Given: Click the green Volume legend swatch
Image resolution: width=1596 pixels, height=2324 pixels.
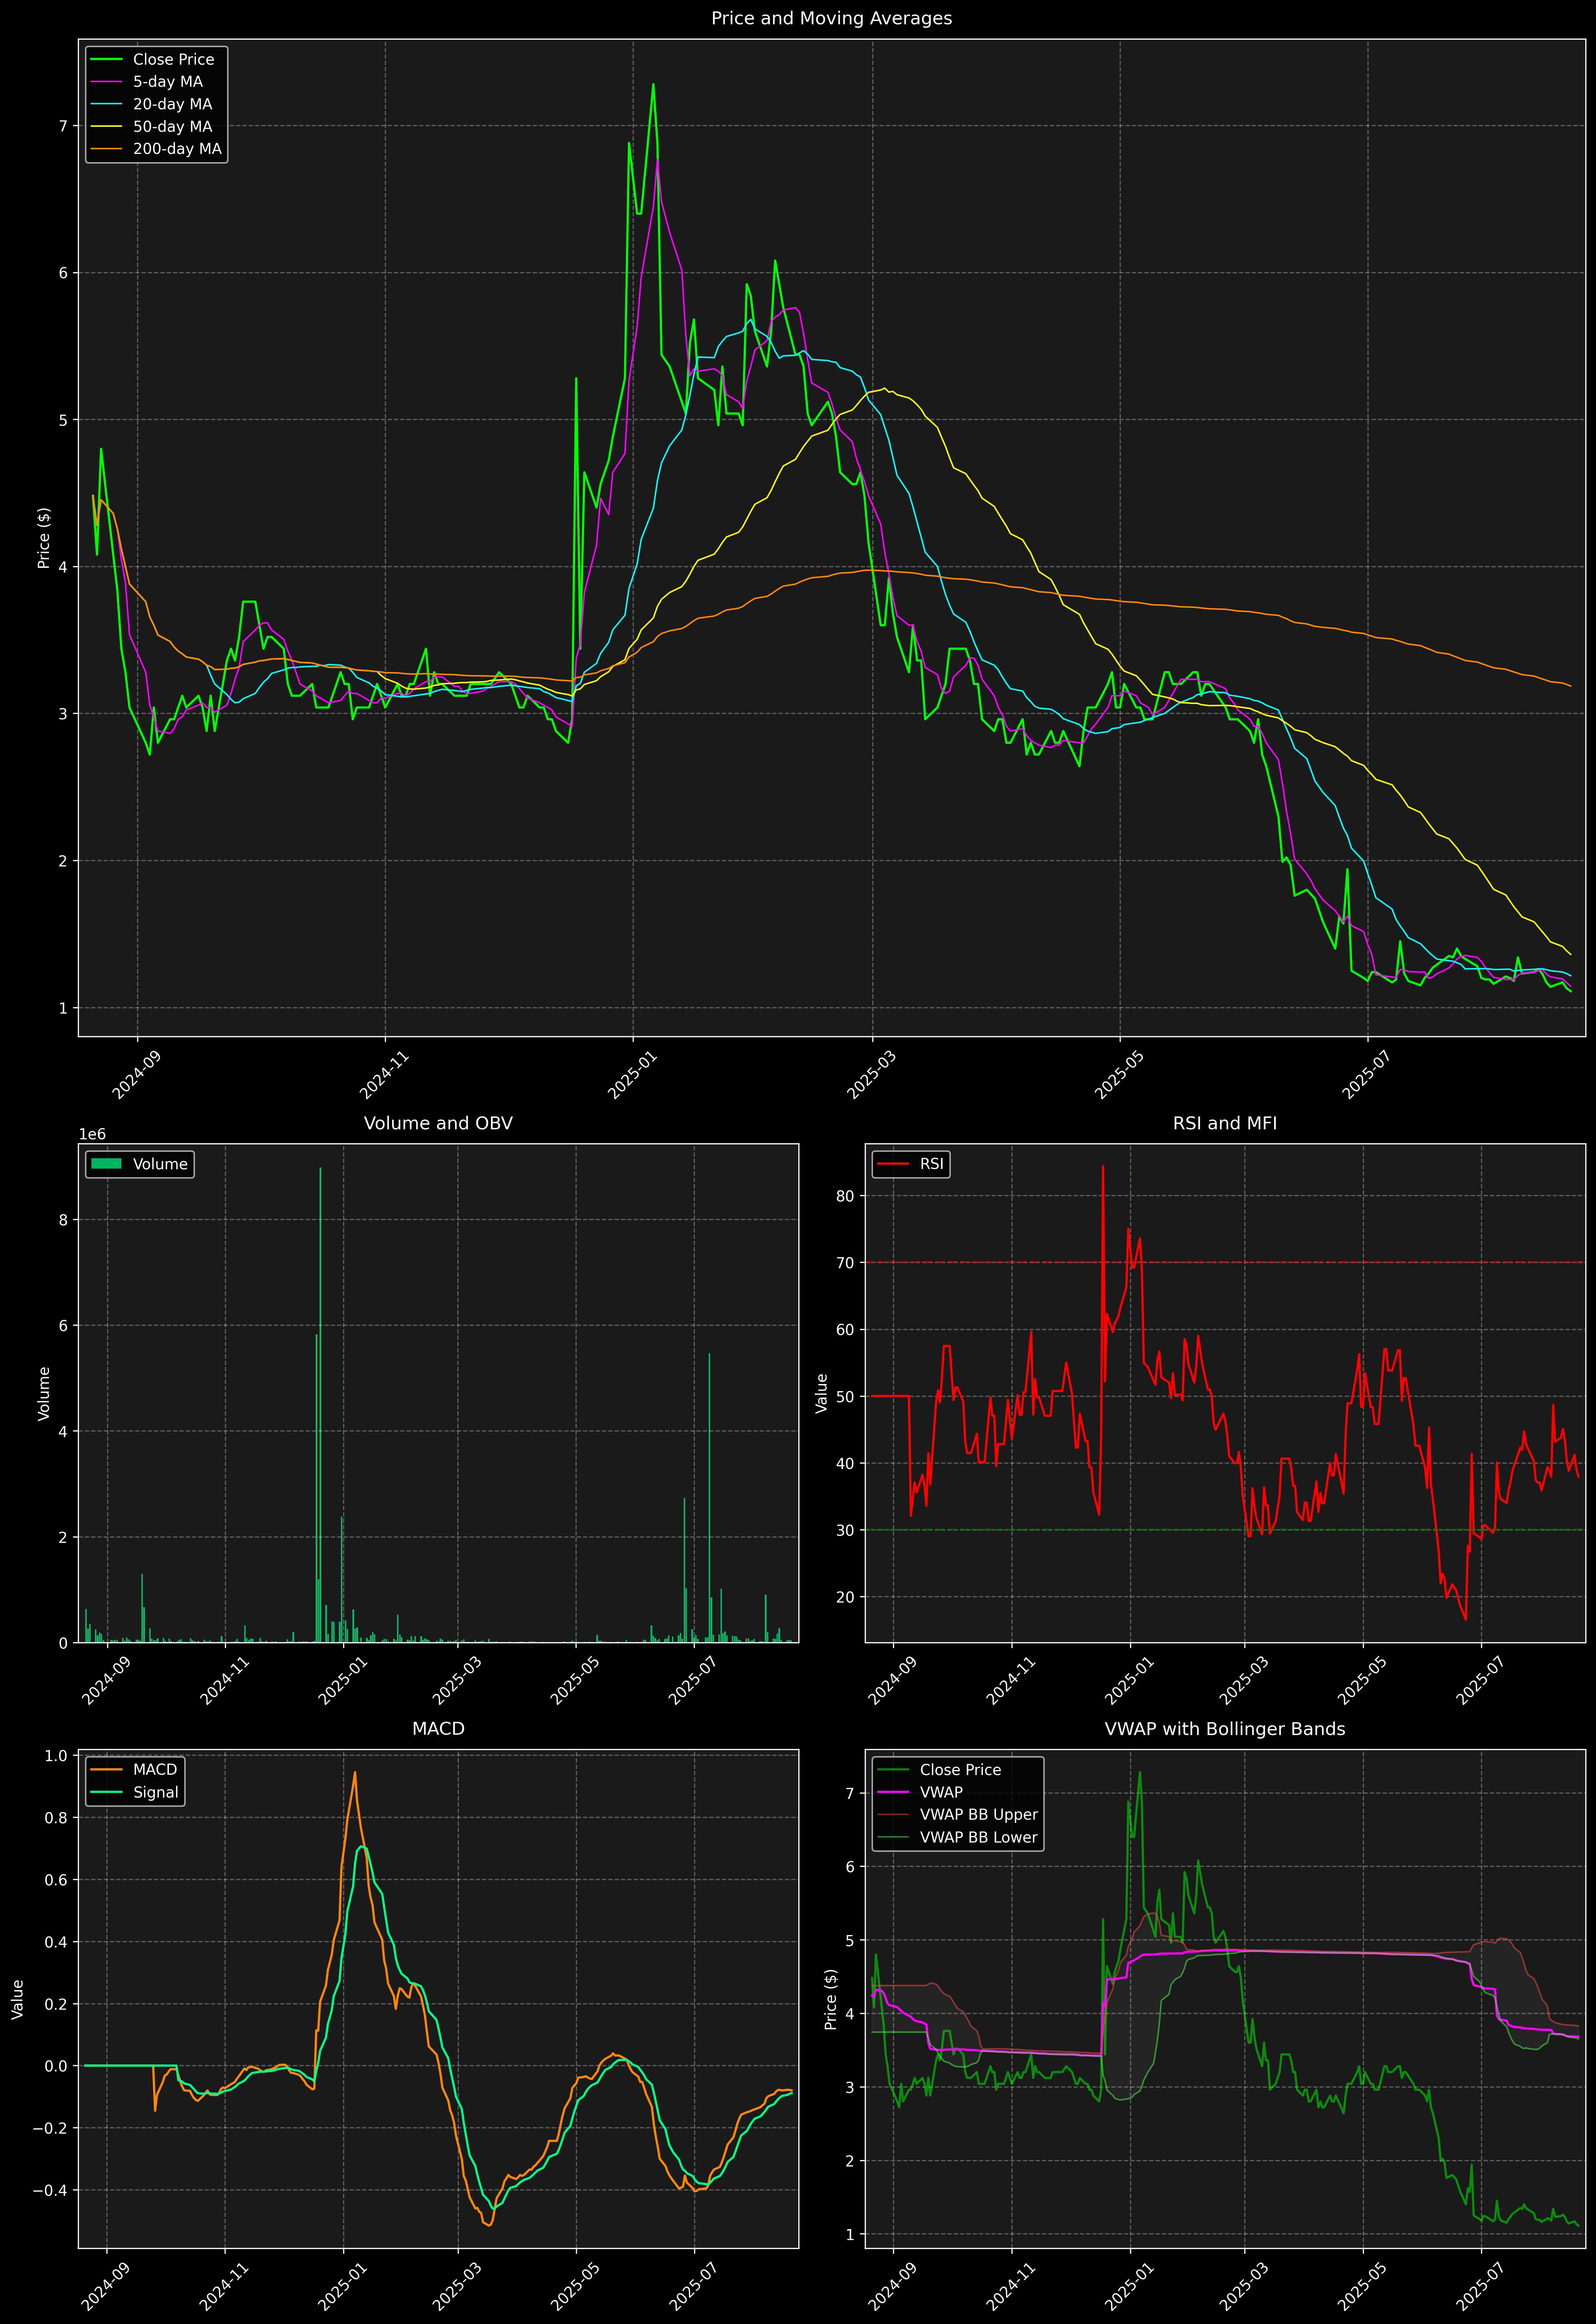Looking at the screenshot, I should [x=106, y=1164].
